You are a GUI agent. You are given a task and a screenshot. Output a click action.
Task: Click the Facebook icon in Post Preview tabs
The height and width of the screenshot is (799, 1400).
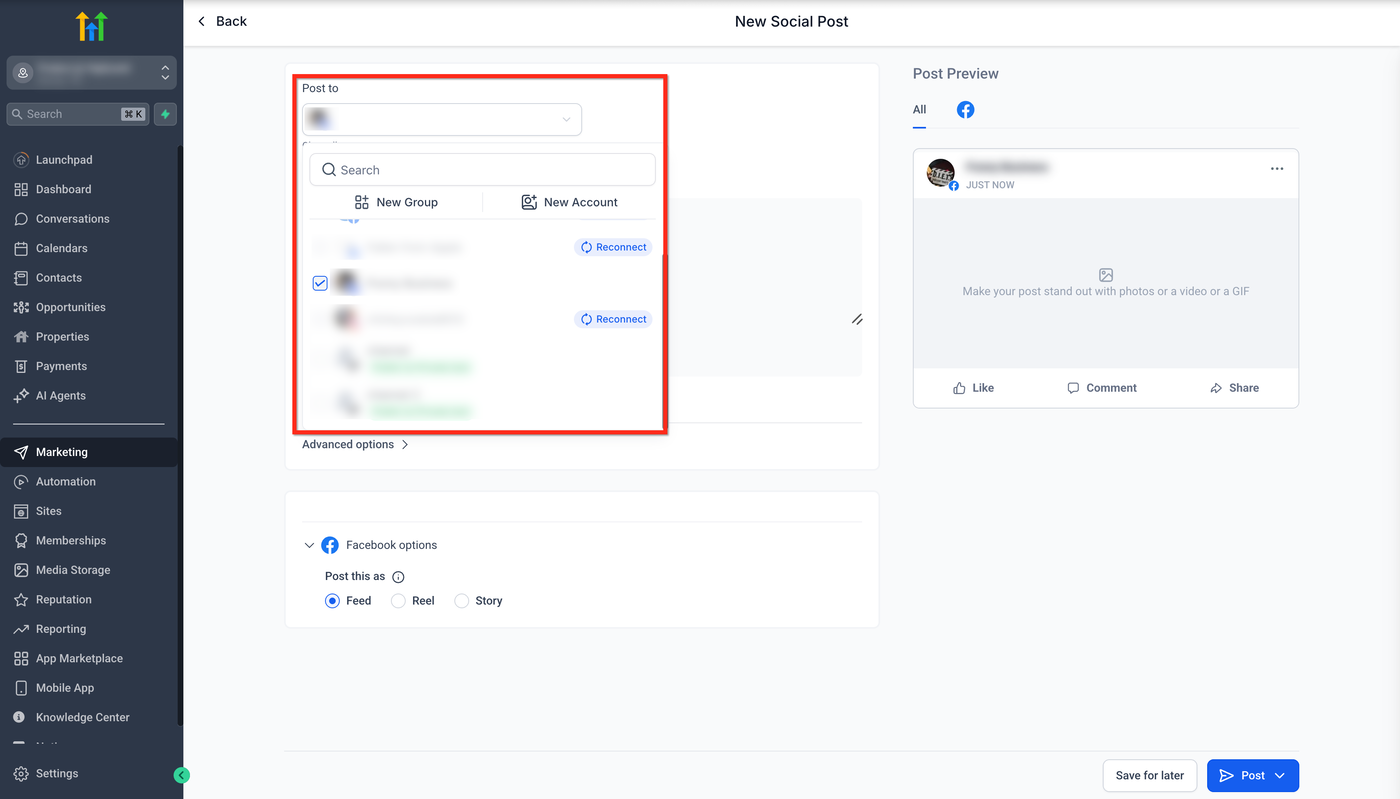click(x=965, y=110)
